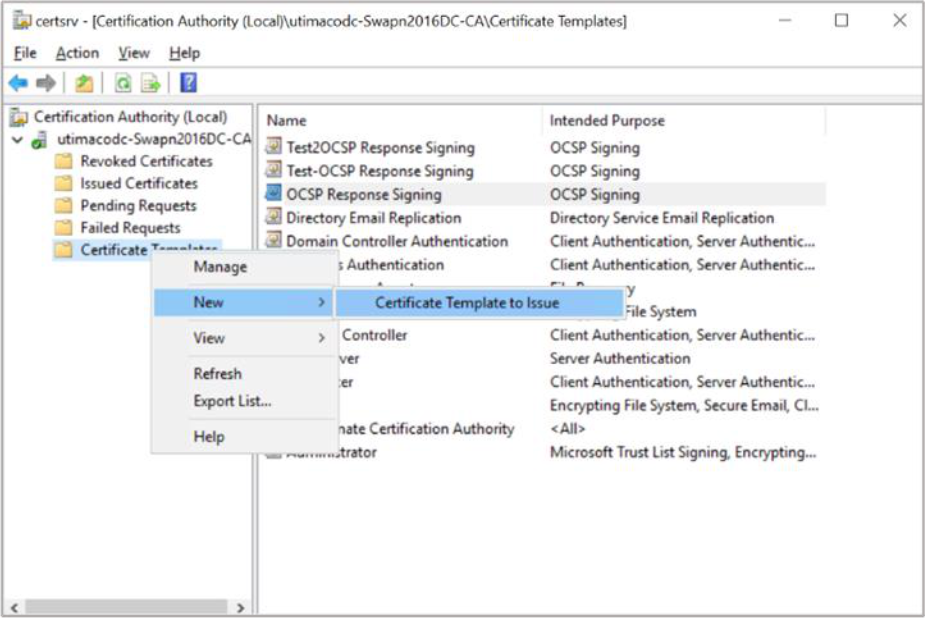Click the Back arrow toolbar icon

[18, 83]
